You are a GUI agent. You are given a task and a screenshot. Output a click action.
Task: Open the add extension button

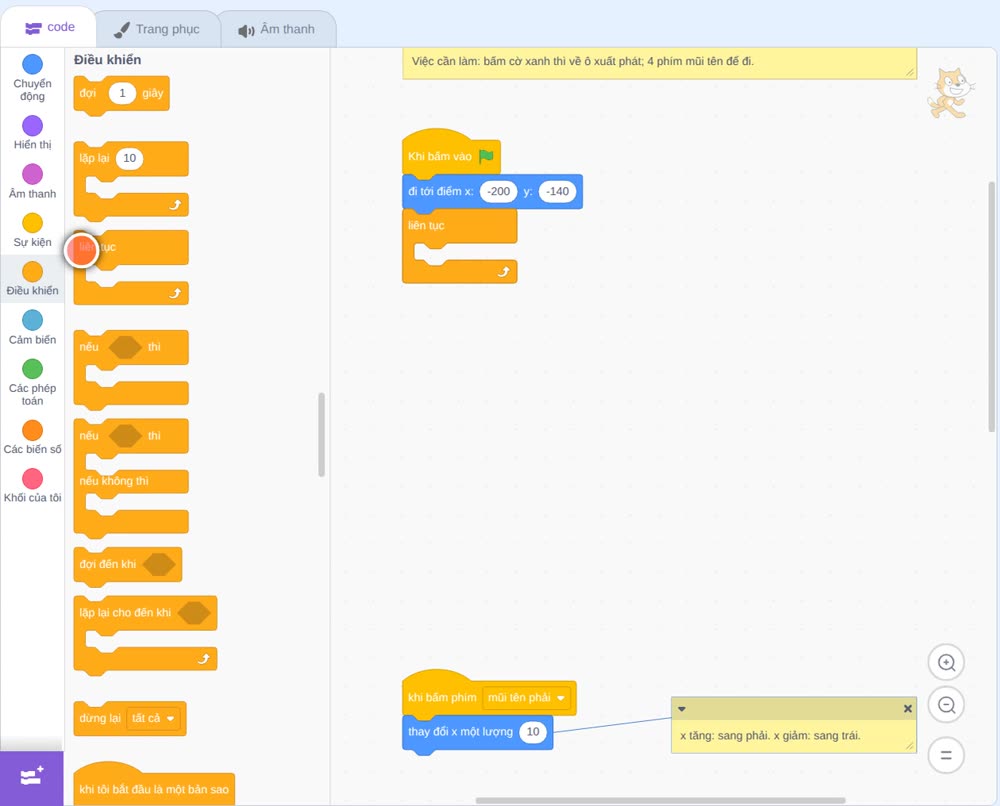pyautogui.click(x=32, y=777)
